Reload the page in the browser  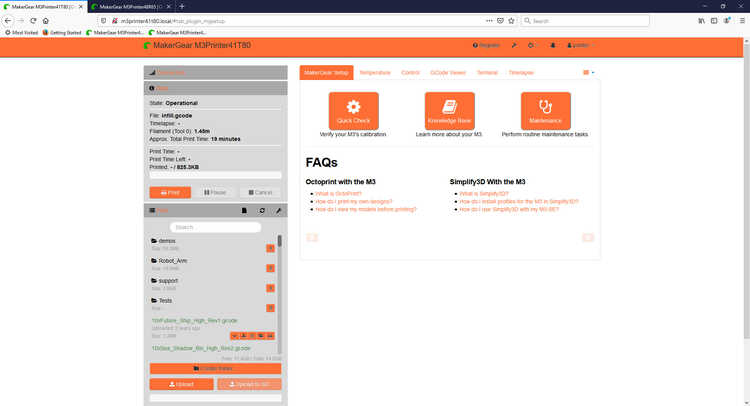point(33,21)
